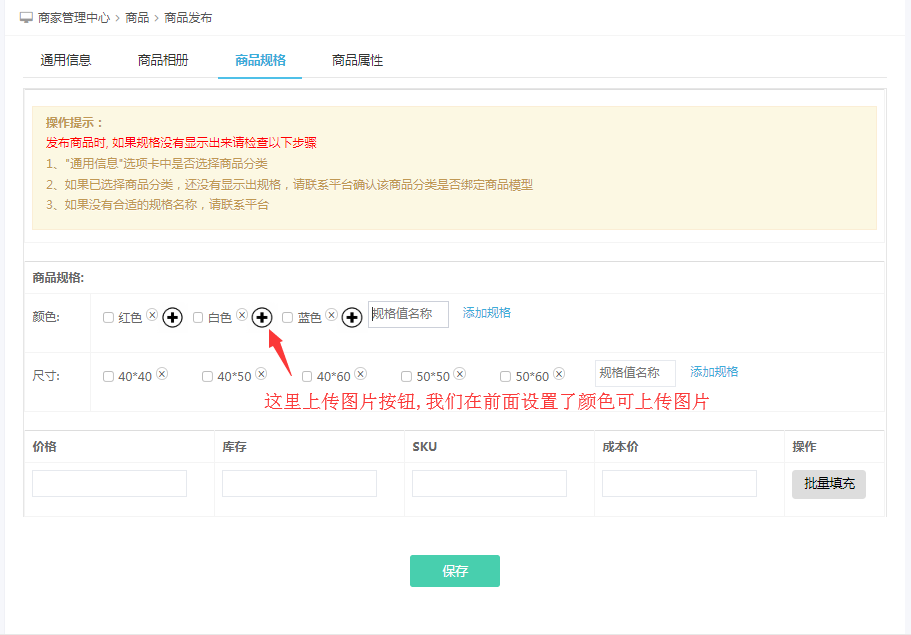The height and width of the screenshot is (635, 911).
Task: Click 添加规格 link in the color row
Action: (x=486, y=313)
